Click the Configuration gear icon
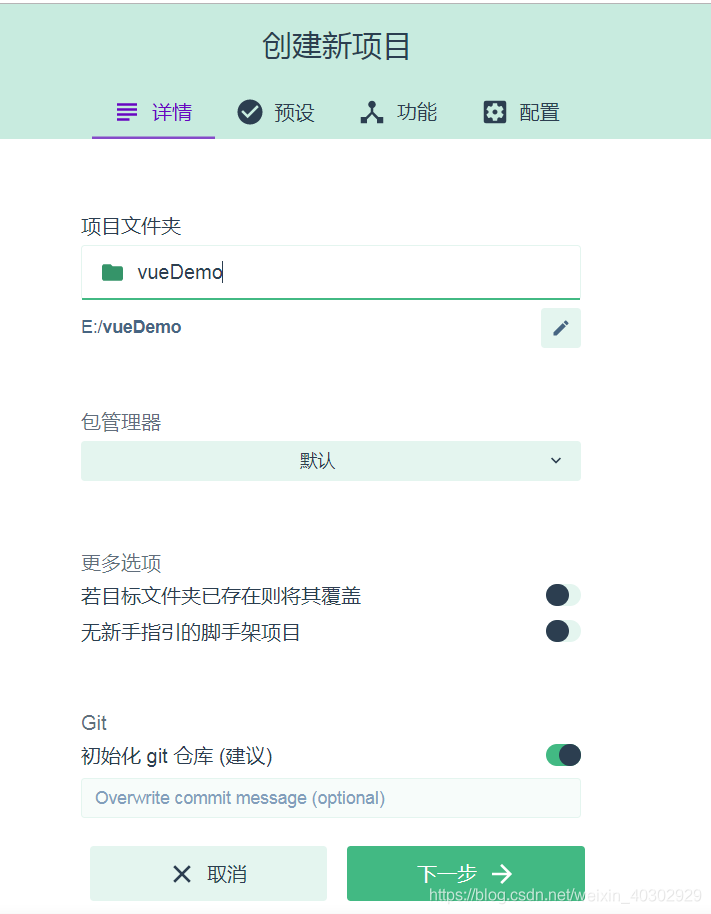This screenshot has width=711, height=914. (x=495, y=112)
